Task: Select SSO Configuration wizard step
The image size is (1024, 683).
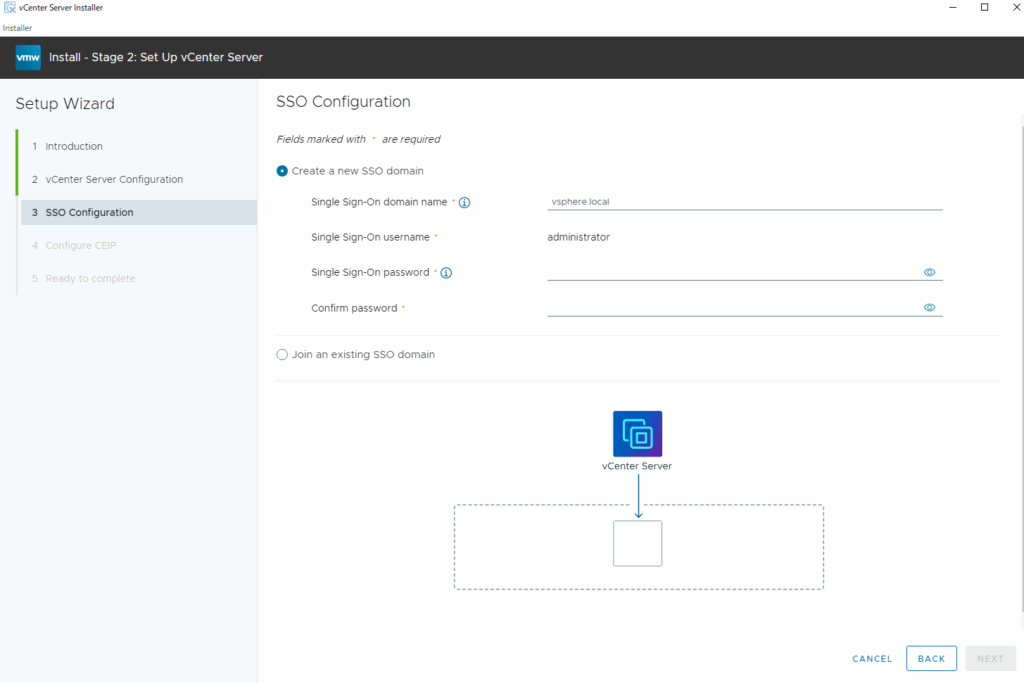Action: click(89, 213)
